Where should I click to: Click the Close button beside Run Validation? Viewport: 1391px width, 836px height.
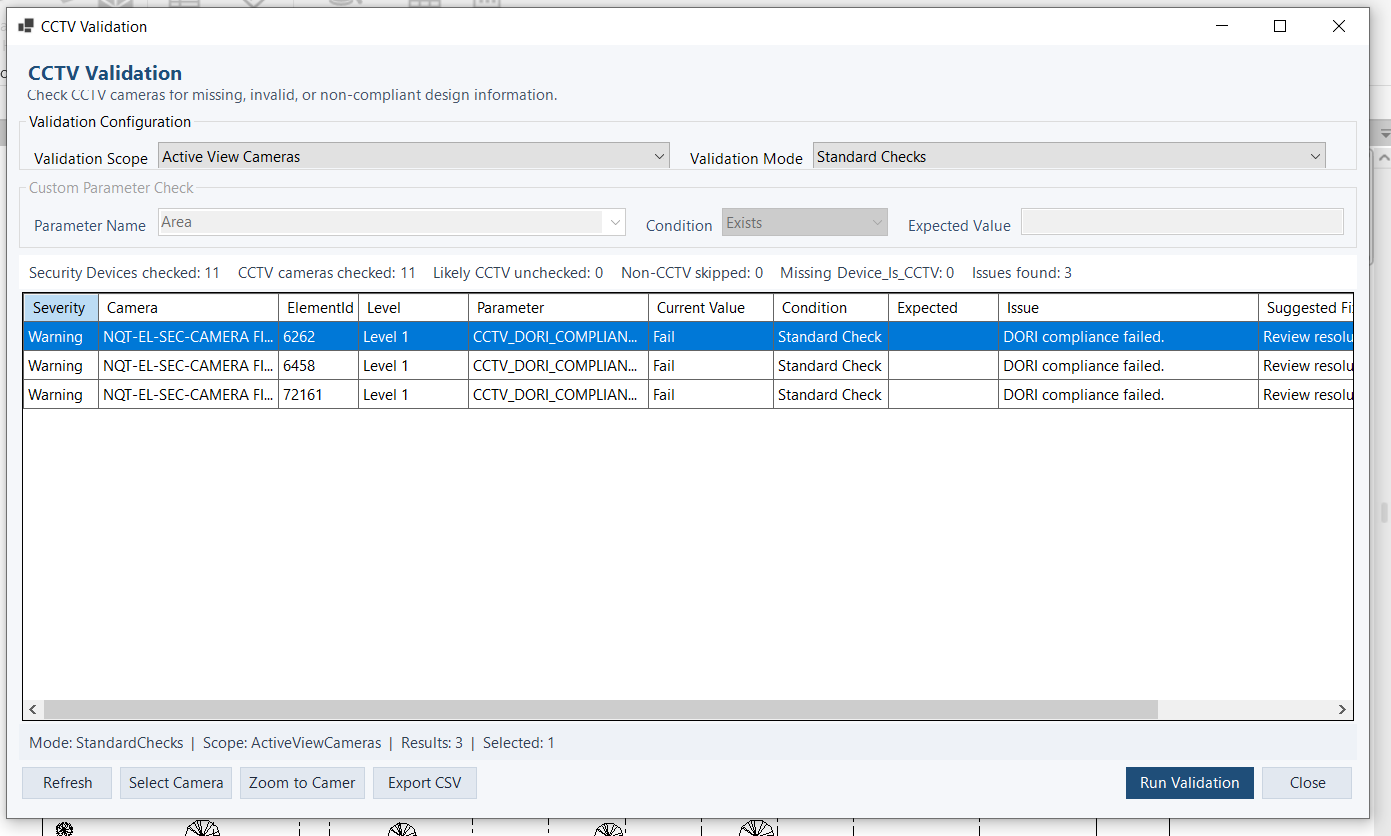click(x=1307, y=783)
